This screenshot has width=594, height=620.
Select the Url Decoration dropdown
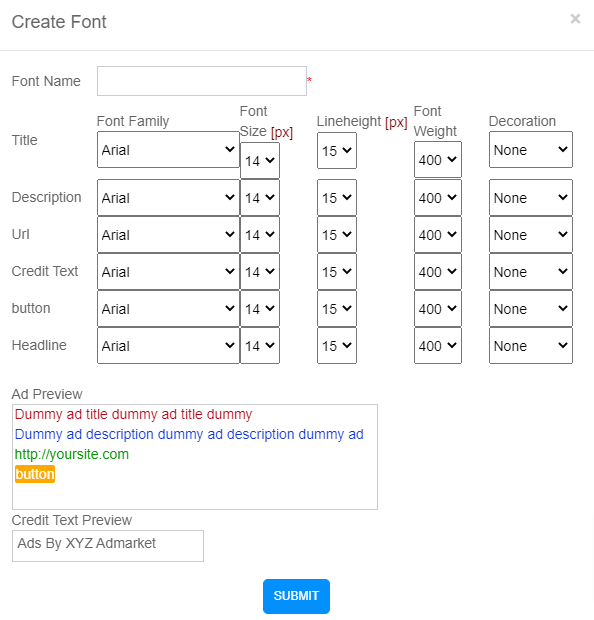[531, 235]
